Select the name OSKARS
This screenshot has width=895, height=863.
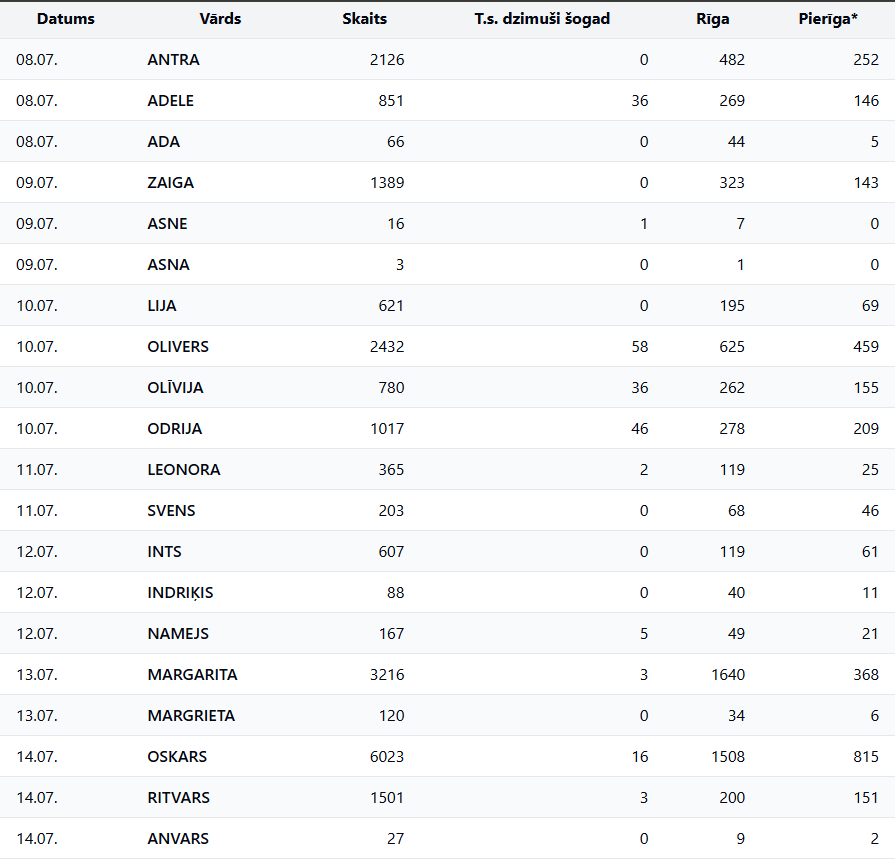pyautogui.click(x=177, y=757)
